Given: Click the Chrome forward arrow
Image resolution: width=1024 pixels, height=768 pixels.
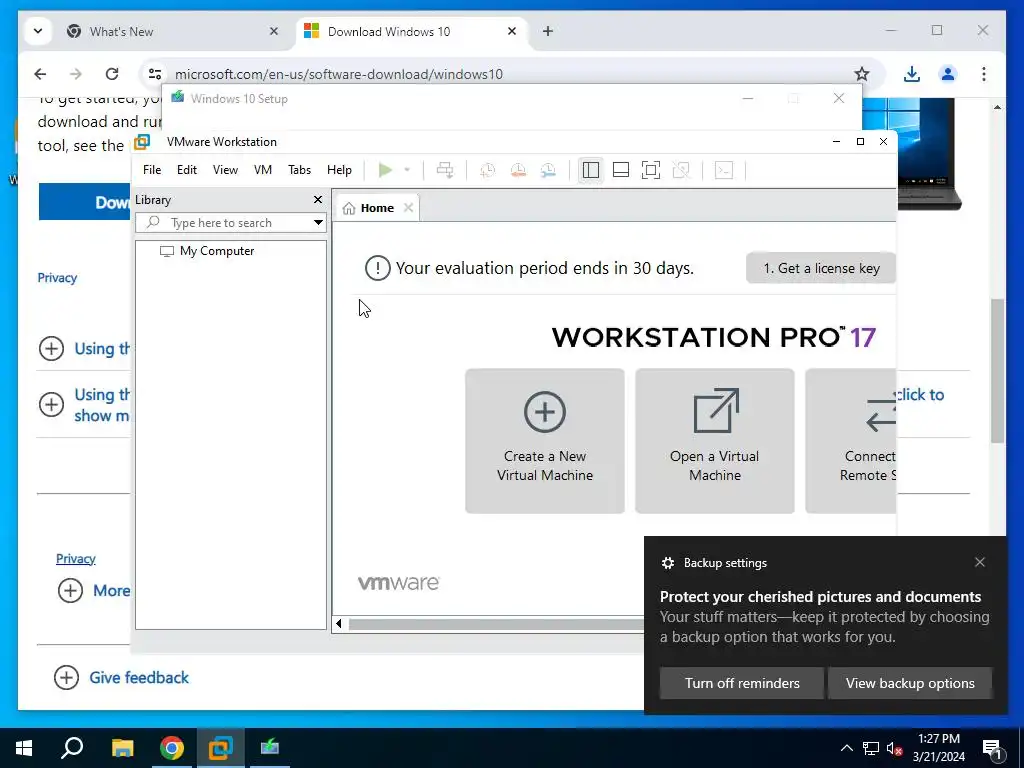Looking at the screenshot, I should (76, 74).
